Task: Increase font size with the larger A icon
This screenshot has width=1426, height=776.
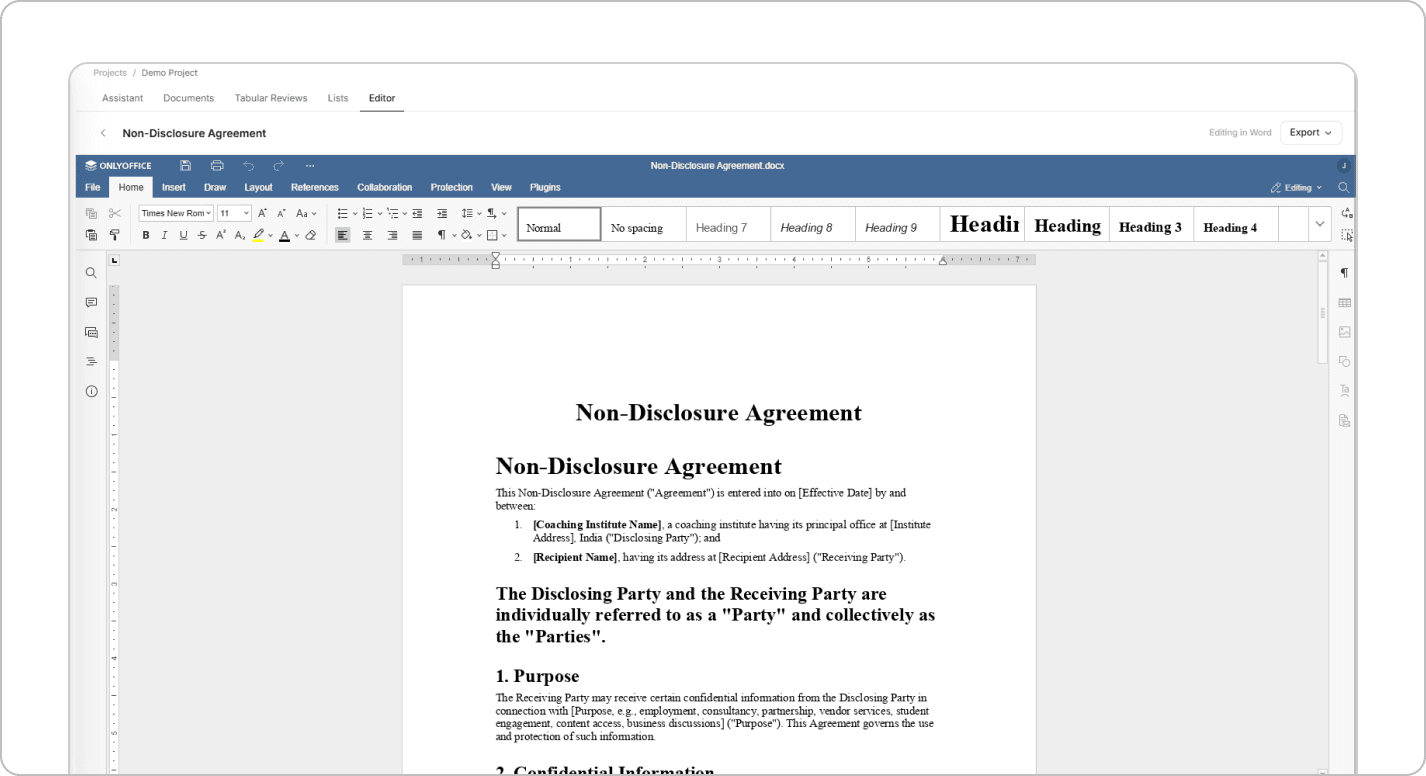Action: [262, 213]
